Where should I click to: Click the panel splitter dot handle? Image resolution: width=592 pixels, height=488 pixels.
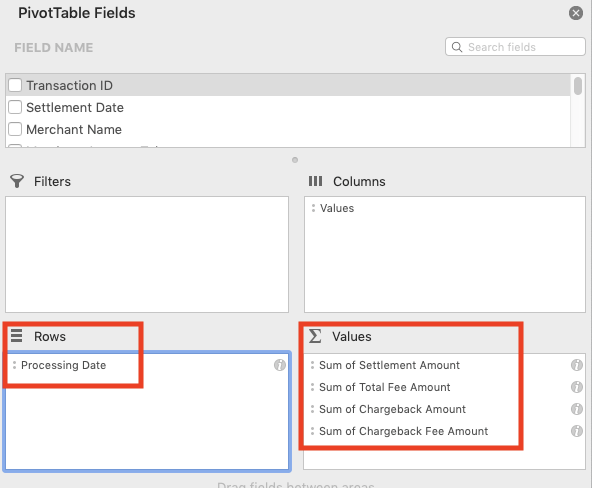click(x=295, y=160)
